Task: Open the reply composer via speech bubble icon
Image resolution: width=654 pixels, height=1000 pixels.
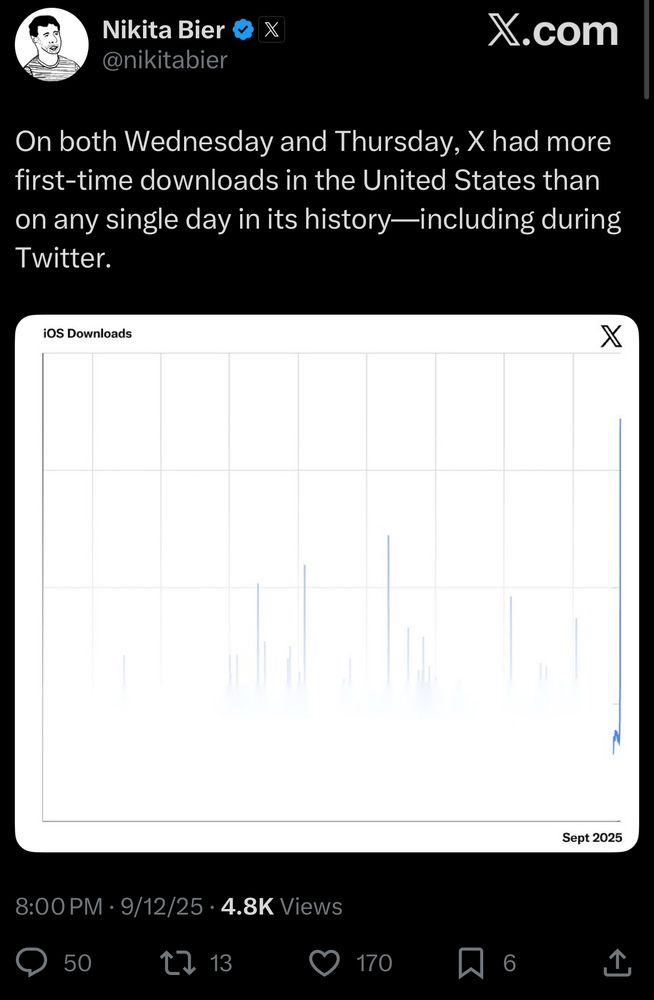Action: click(31, 963)
